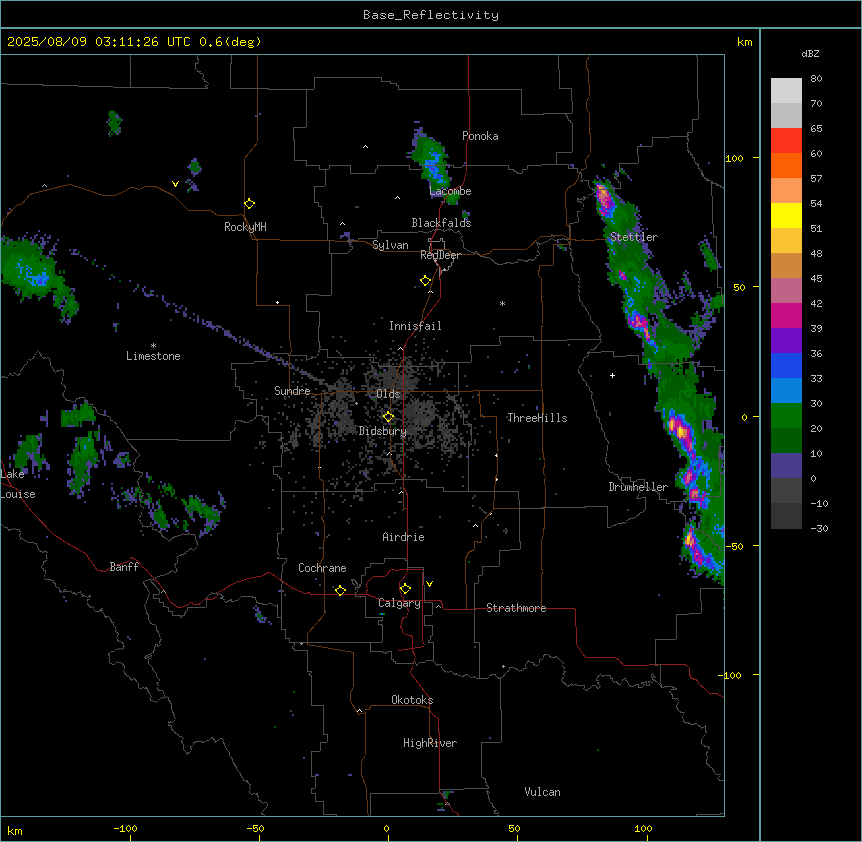Click the Strathmore label
The image size is (862, 842).
click(x=516, y=608)
